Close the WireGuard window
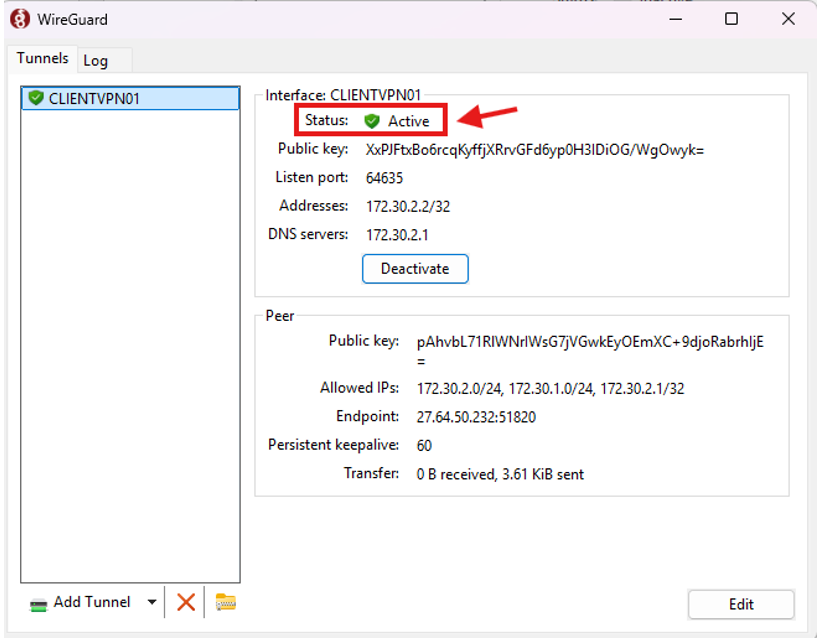The image size is (823, 642). 788,19
